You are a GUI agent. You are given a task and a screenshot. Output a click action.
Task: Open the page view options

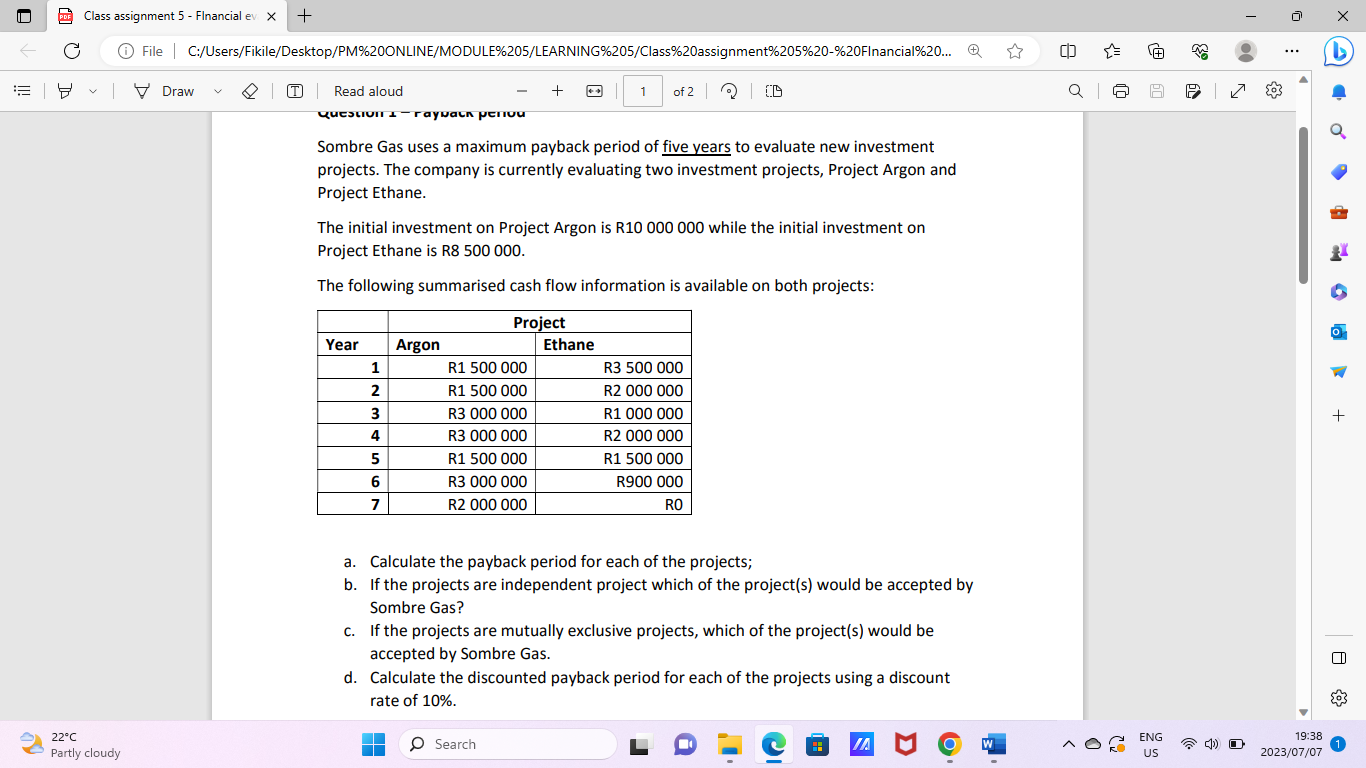pos(772,91)
